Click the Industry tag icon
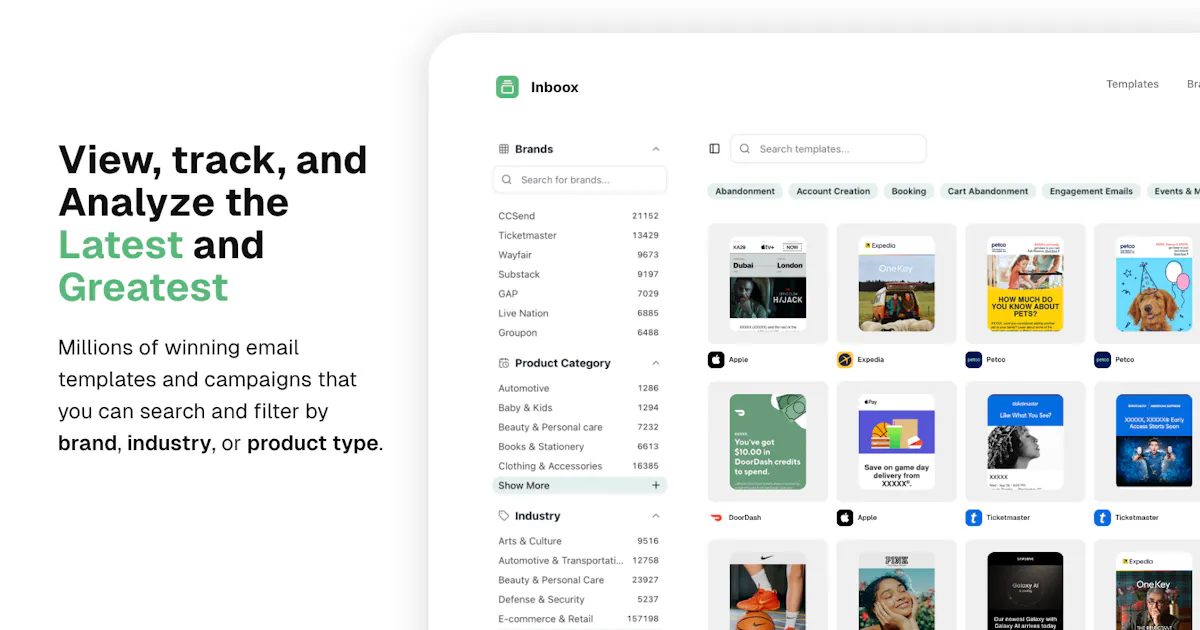 504,516
